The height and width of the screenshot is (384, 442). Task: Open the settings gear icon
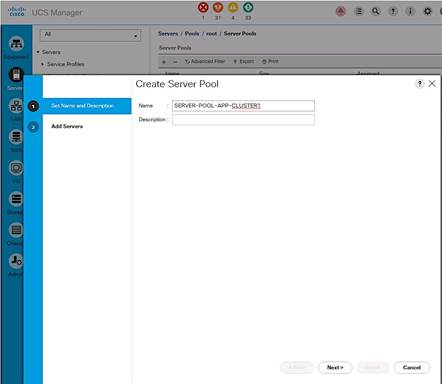click(427, 11)
